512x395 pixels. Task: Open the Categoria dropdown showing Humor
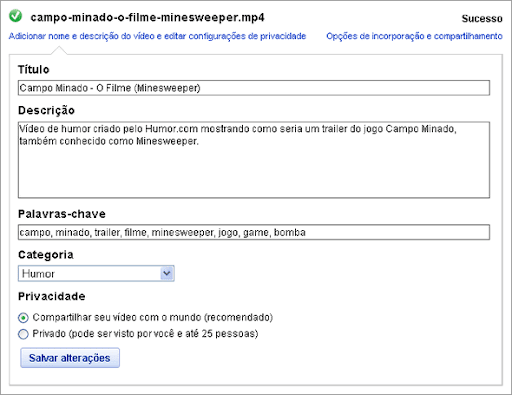(x=96, y=274)
